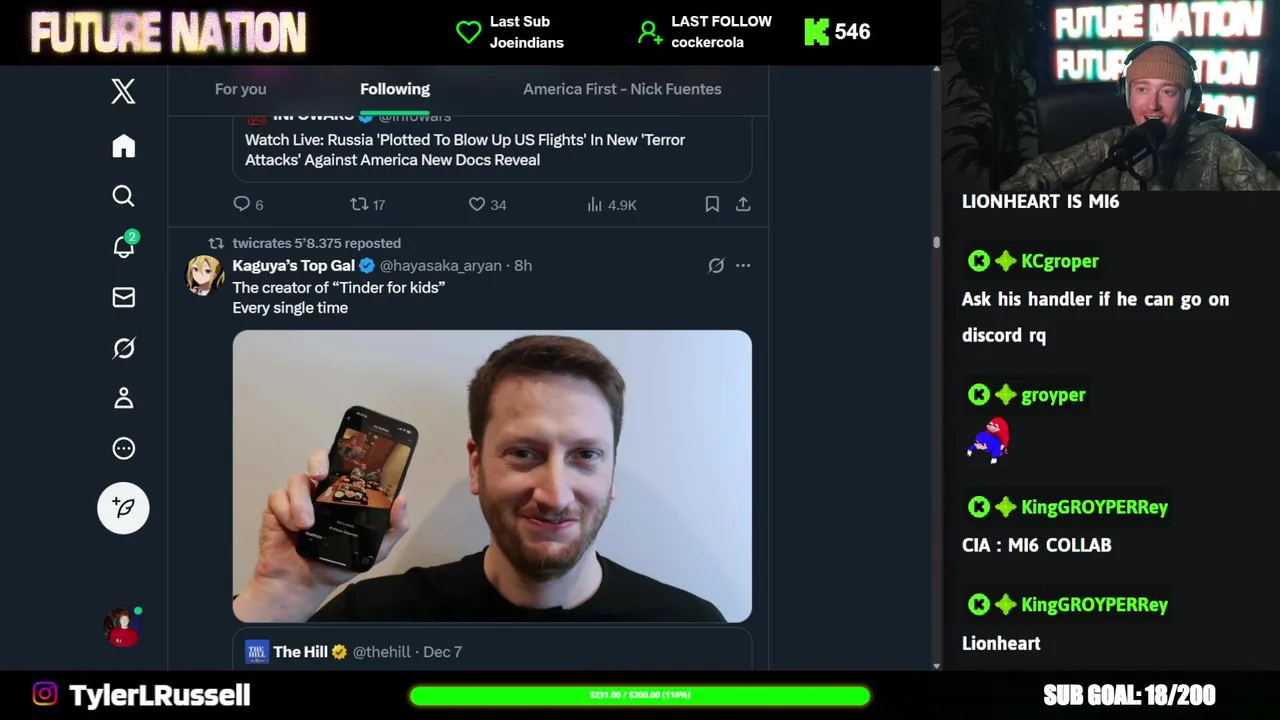1280x720 pixels.
Task: Open the @hayasaka_aryan profile link
Action: click(x=440, y=265)
